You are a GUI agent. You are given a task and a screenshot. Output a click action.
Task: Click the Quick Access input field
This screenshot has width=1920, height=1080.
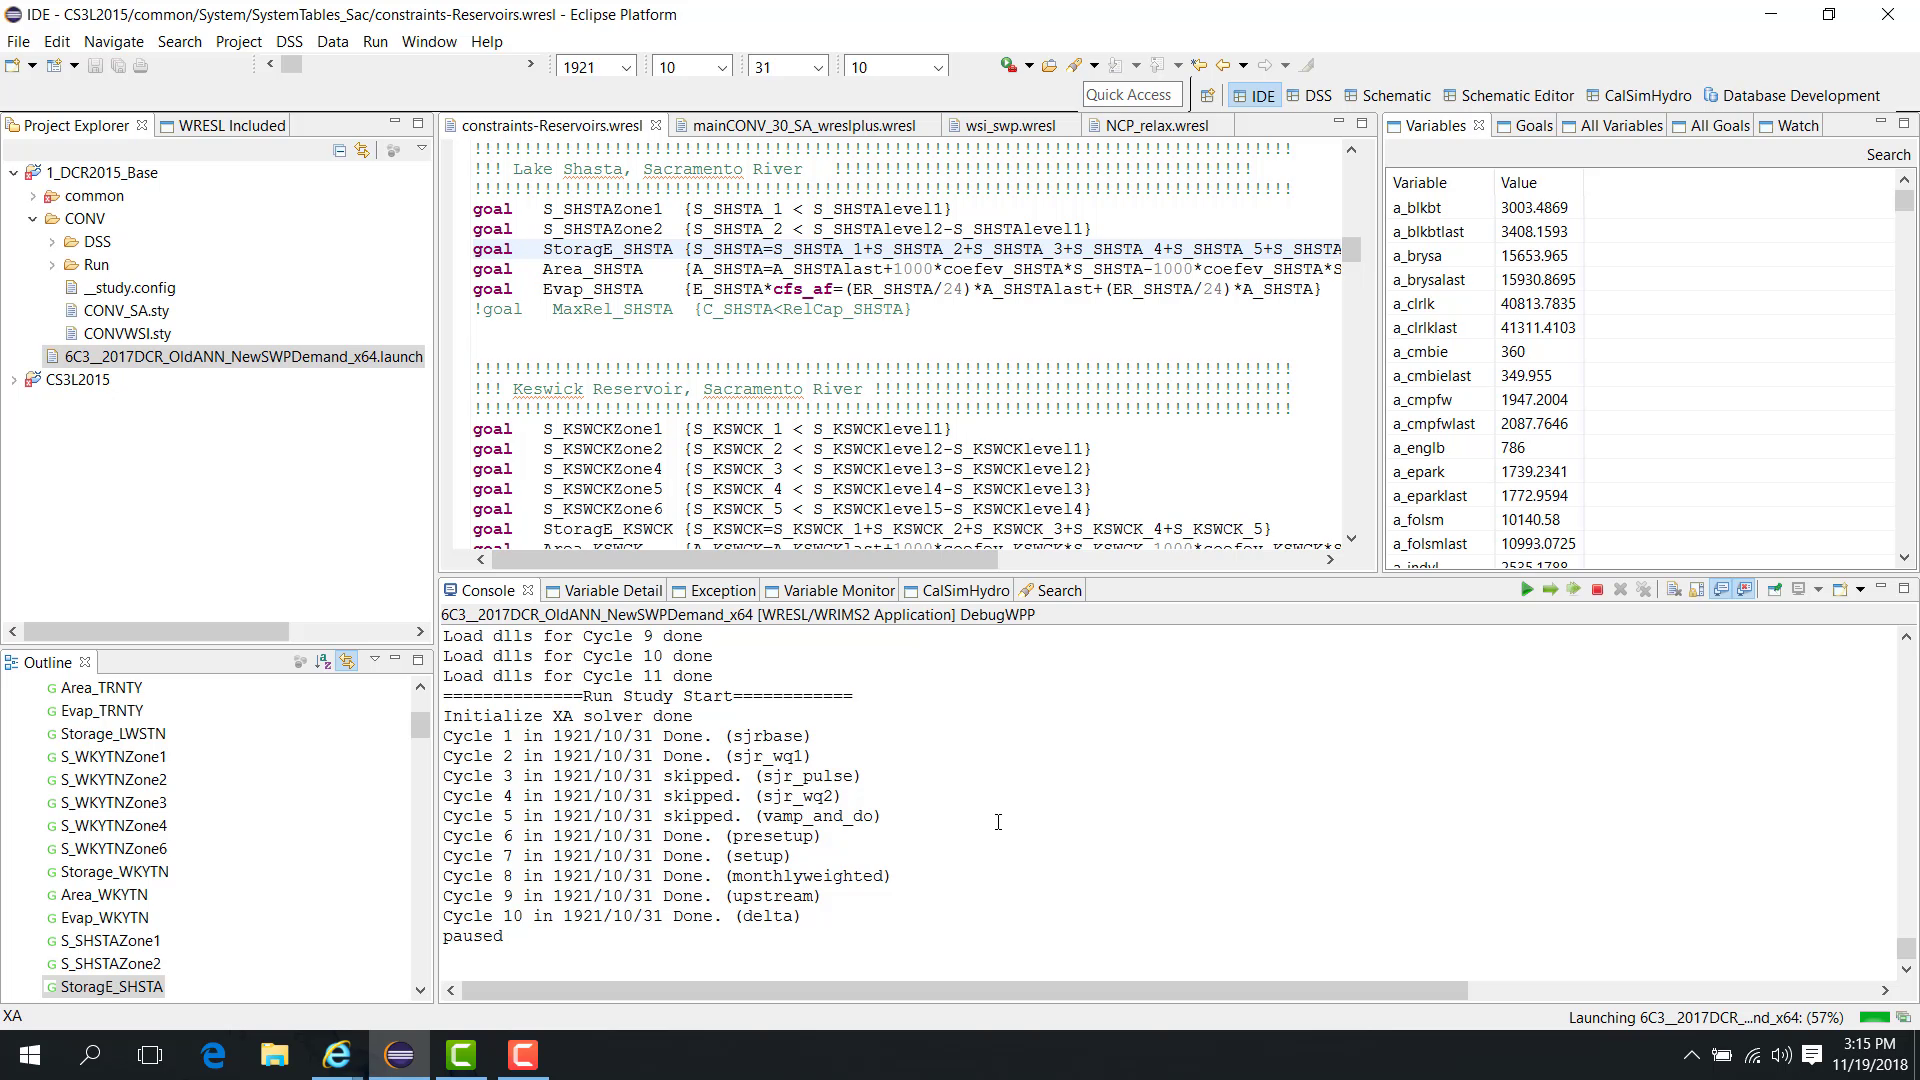(x=1132, y=94)
